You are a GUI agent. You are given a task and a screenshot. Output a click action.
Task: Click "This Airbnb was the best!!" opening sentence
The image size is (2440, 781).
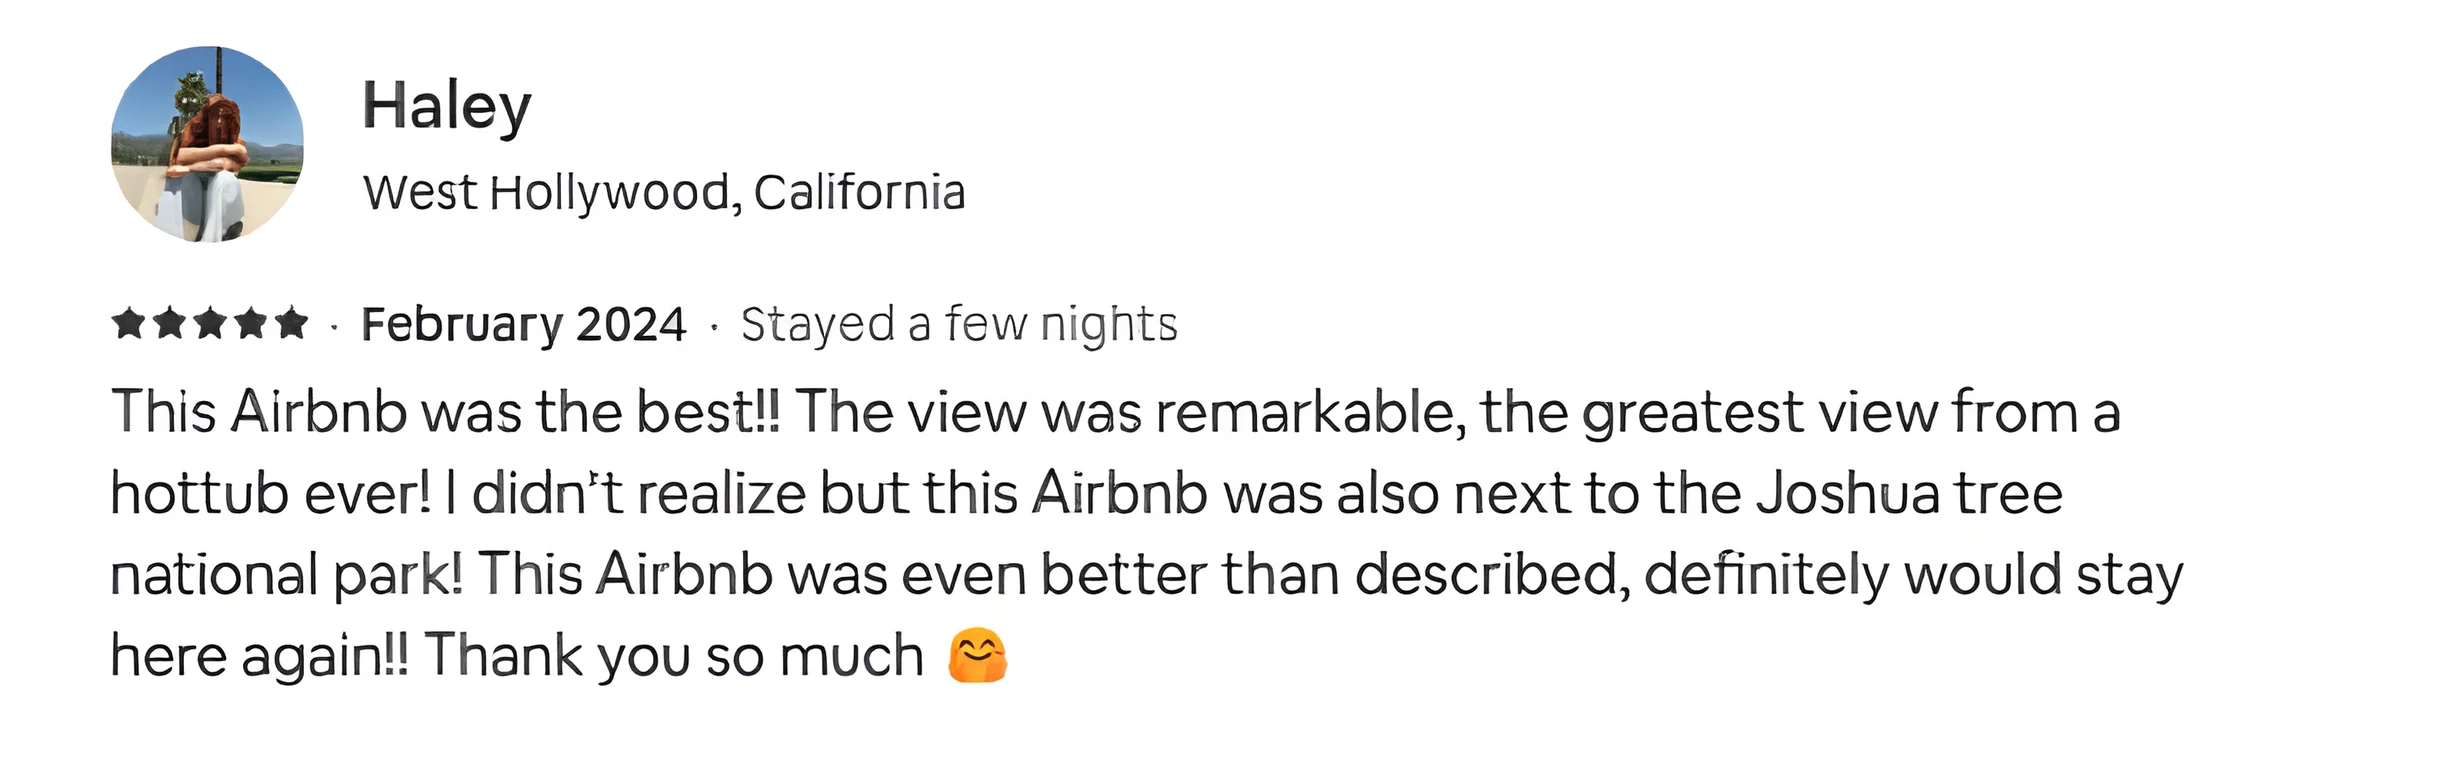445,412
